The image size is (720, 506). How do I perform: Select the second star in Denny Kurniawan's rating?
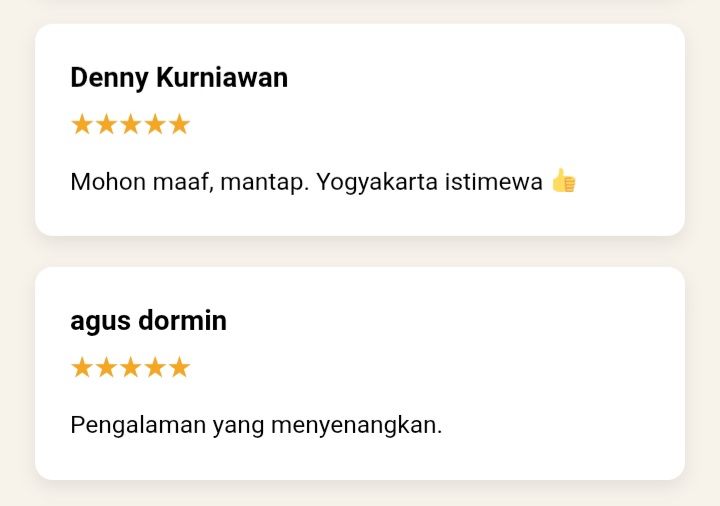pyautogui.click(x=106, y=125)
